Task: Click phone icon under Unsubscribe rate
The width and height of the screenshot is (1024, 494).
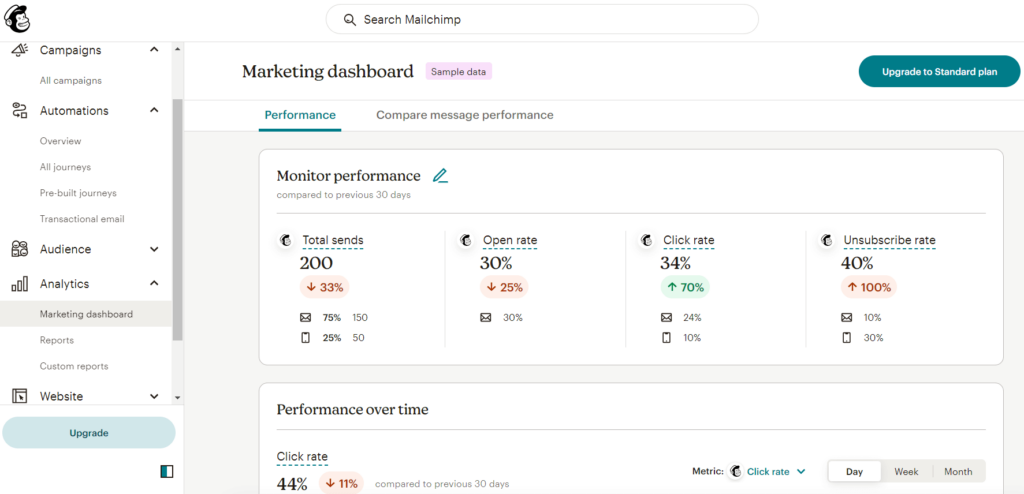Action: tap(846, 338)
